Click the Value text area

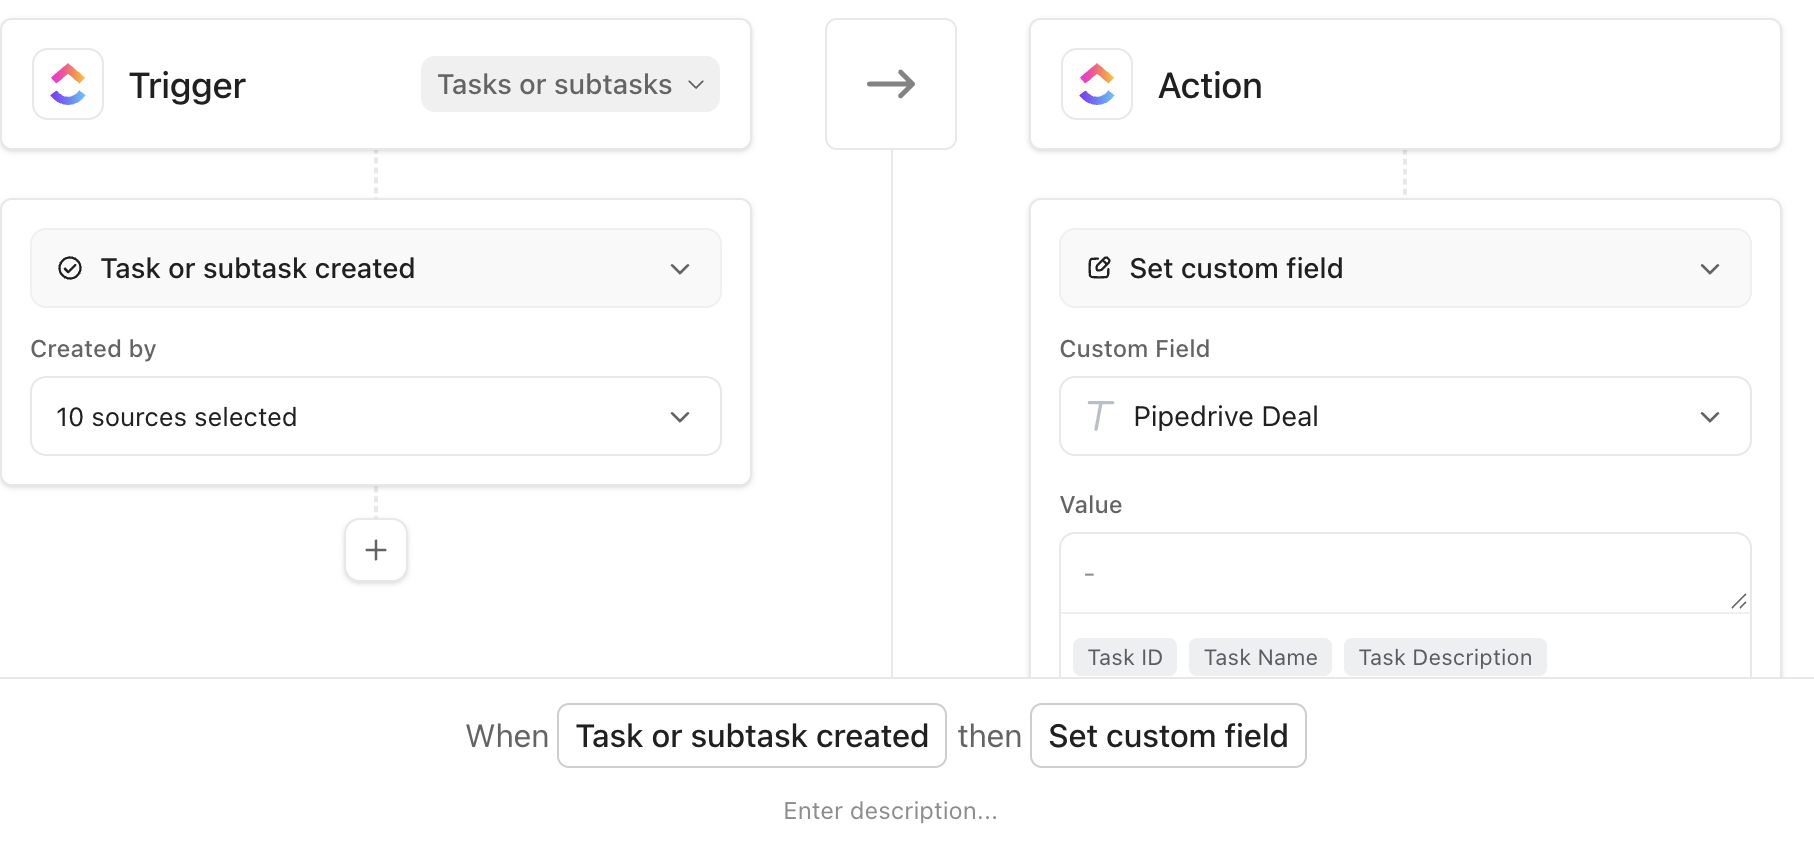pyautogui.click(x=1400, y=573)
